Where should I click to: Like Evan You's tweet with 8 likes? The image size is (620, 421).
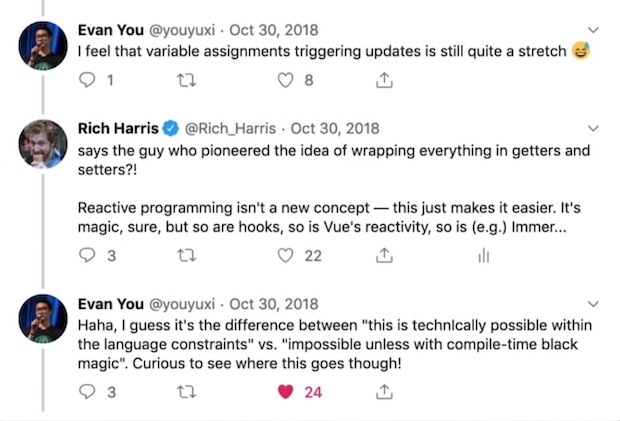click(285, 80)
